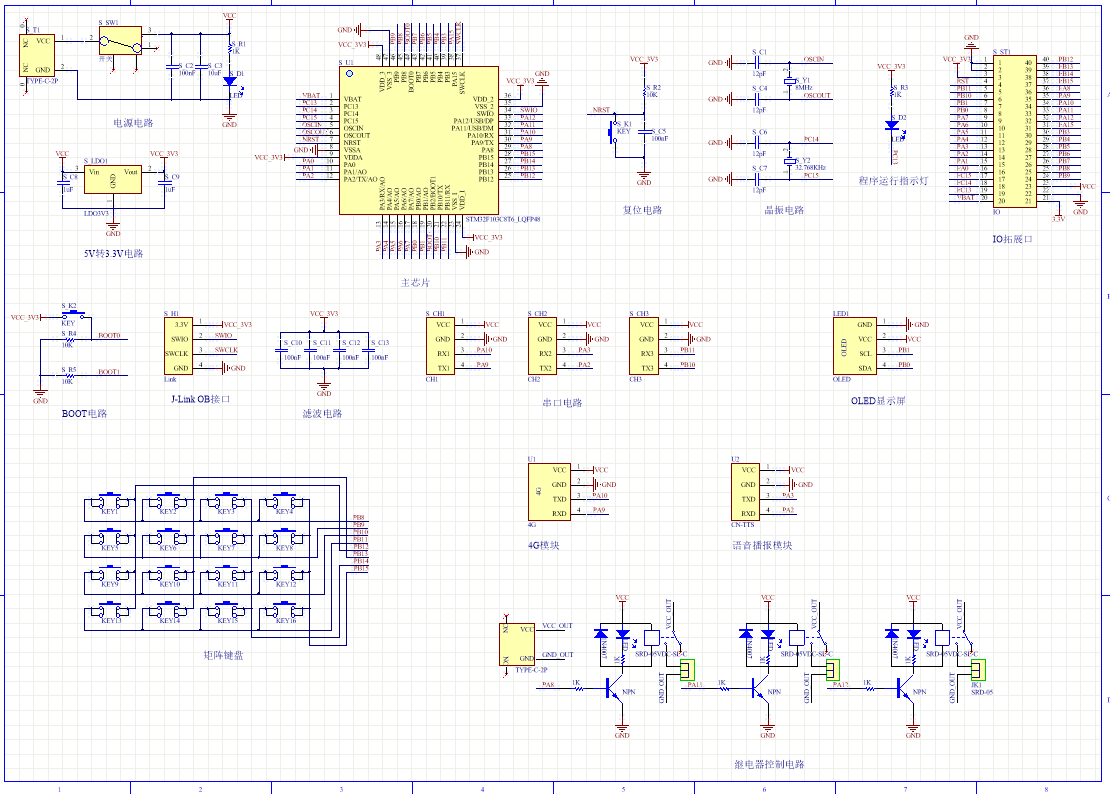Select KEY6 in the matrix keypad

(168, 539)
